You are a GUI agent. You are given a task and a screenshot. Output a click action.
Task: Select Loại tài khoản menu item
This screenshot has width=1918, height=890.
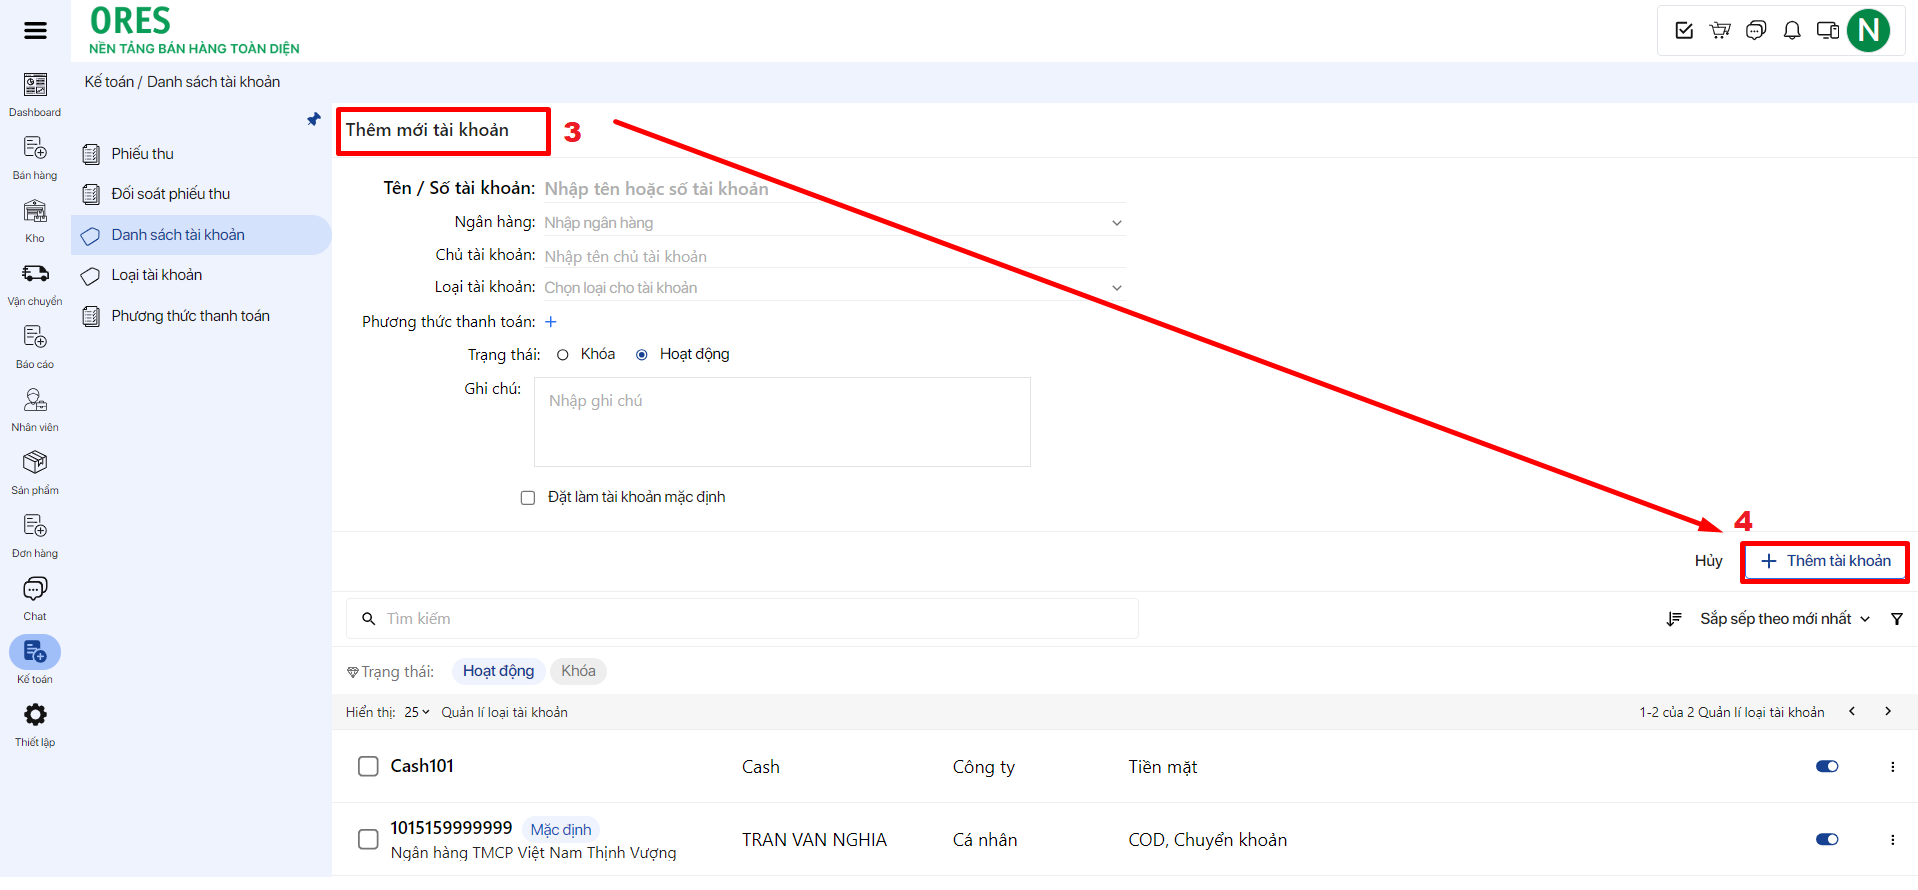(x=156, y=275)
